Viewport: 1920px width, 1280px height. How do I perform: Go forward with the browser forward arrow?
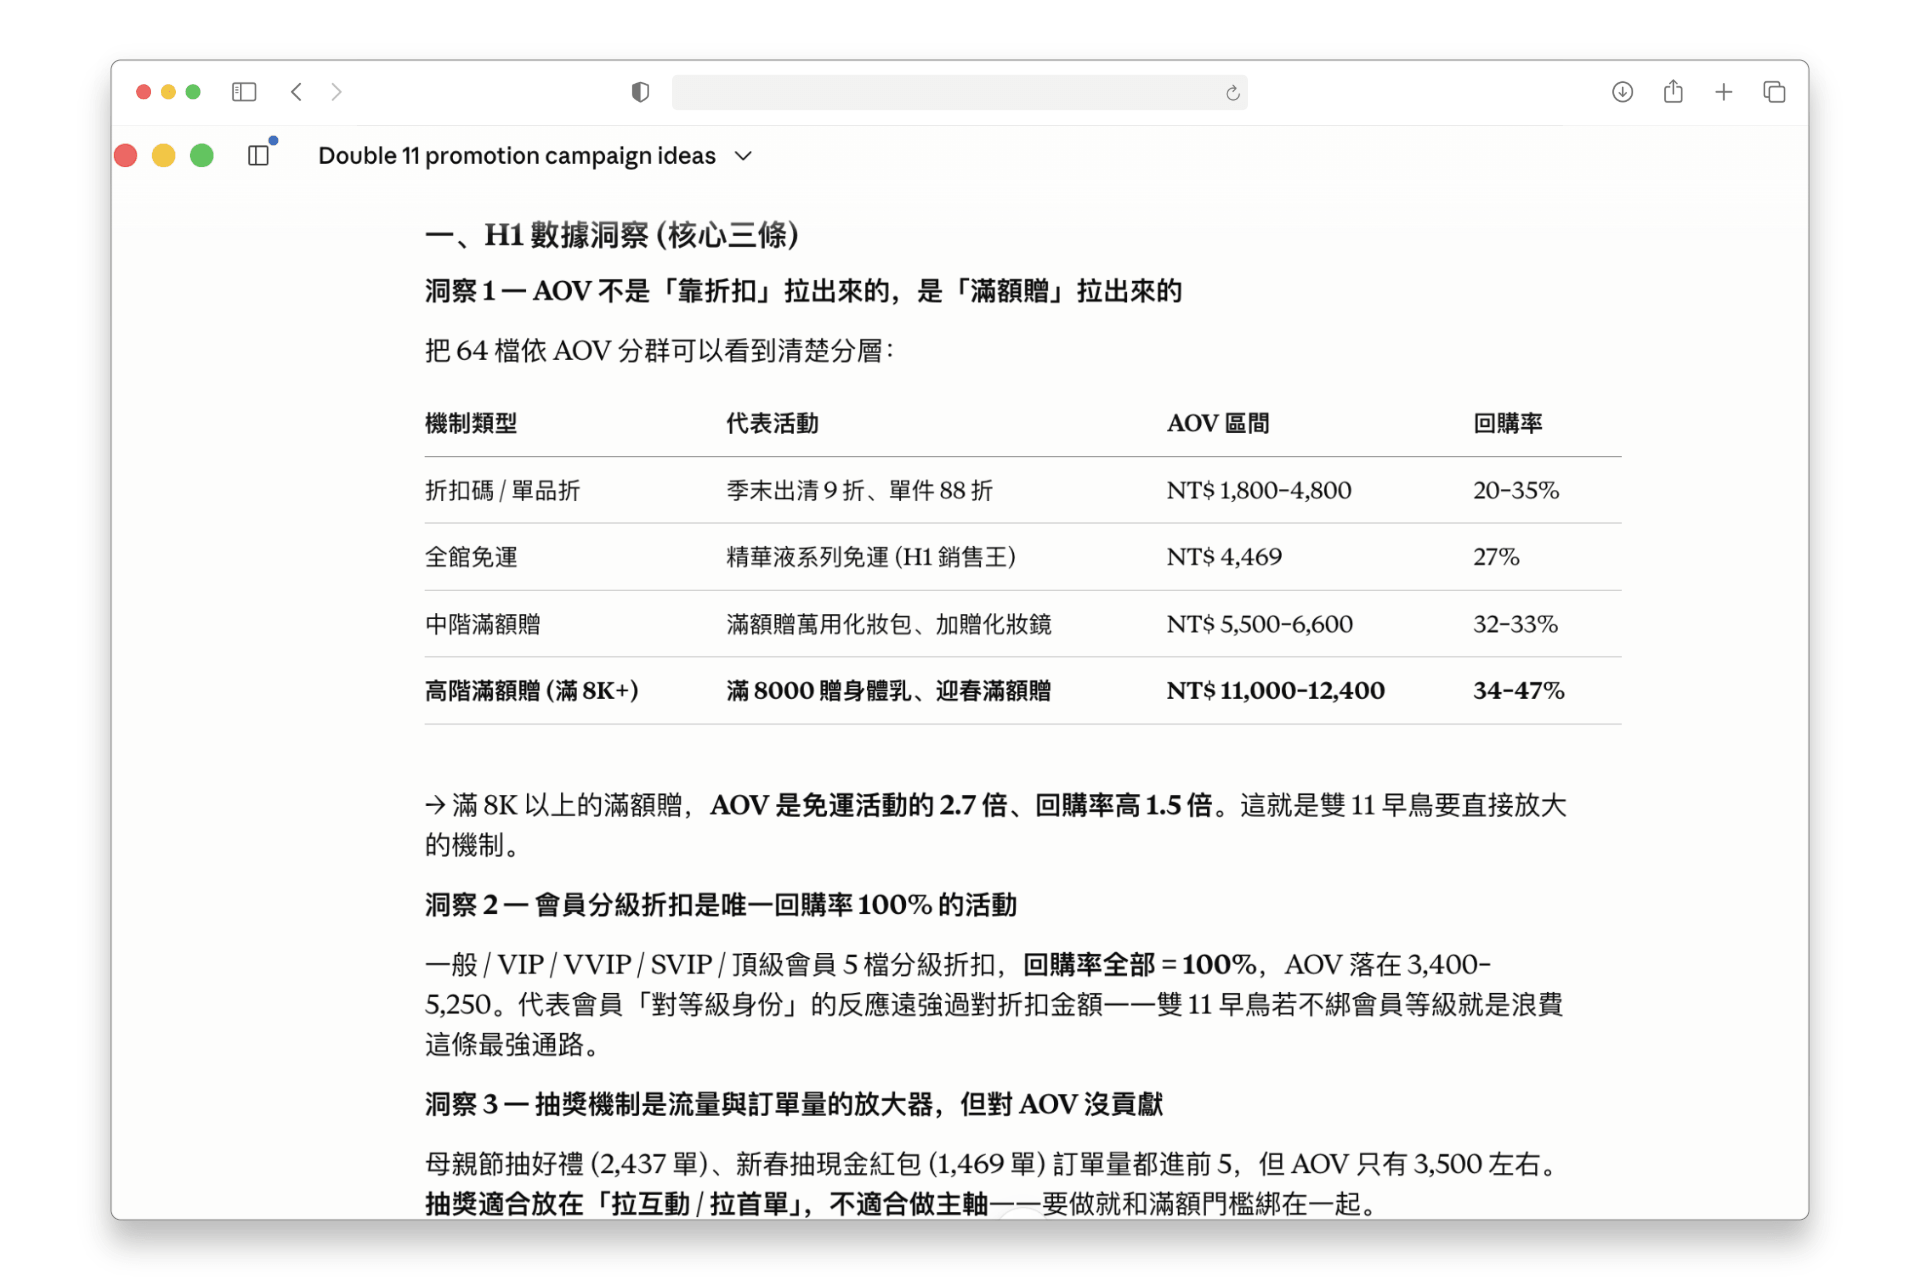[x=336, y=92]
